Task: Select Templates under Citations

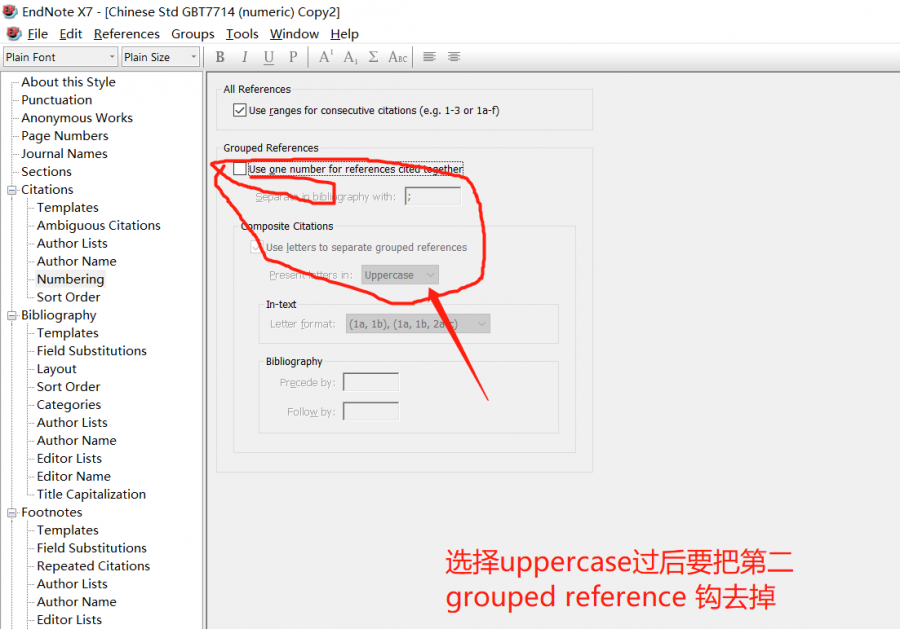Action: click(x=68, y=208)
